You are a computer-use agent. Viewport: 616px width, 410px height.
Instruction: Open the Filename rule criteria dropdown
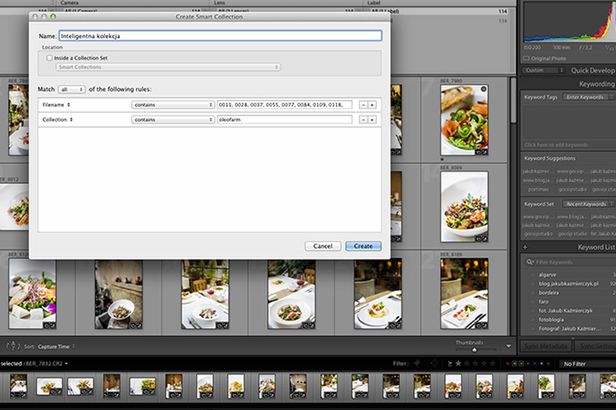(56, 105)
